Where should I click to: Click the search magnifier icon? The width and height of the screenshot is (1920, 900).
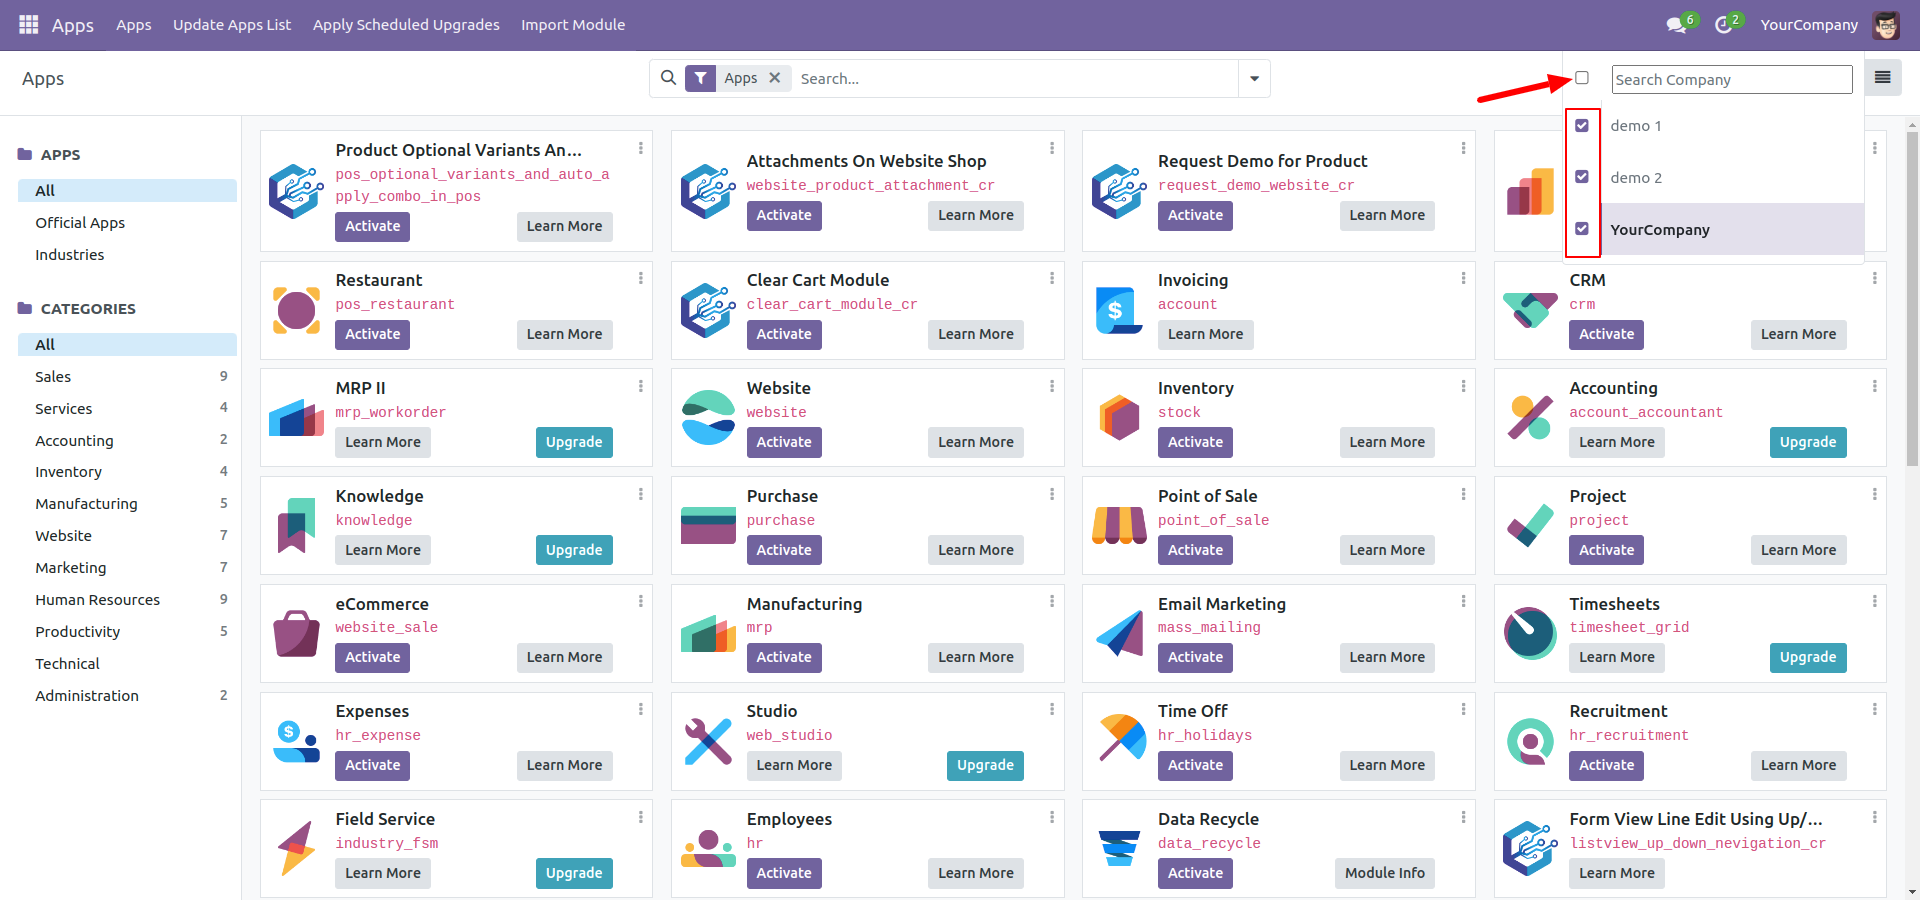pos(668,78)
